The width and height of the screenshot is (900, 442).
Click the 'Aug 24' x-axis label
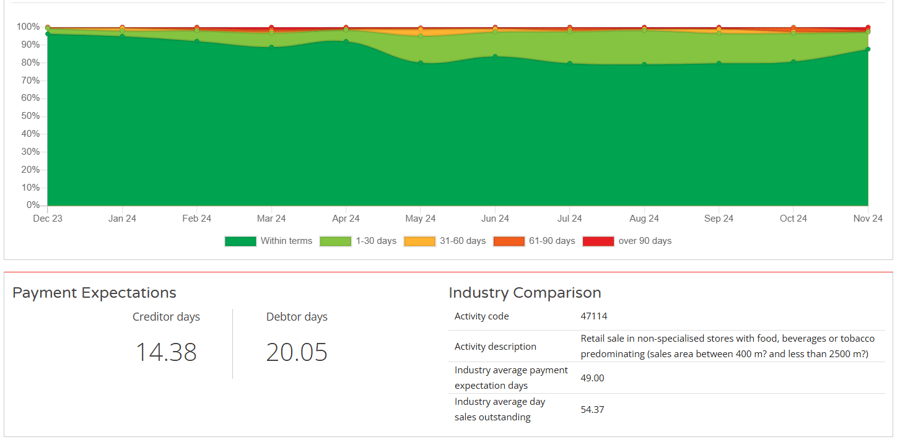[644, 218]
